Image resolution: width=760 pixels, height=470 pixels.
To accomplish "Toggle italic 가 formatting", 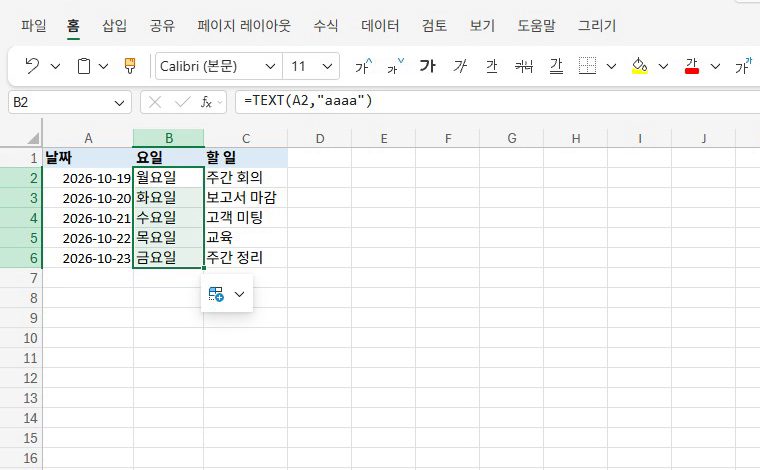I will [460, 66].
